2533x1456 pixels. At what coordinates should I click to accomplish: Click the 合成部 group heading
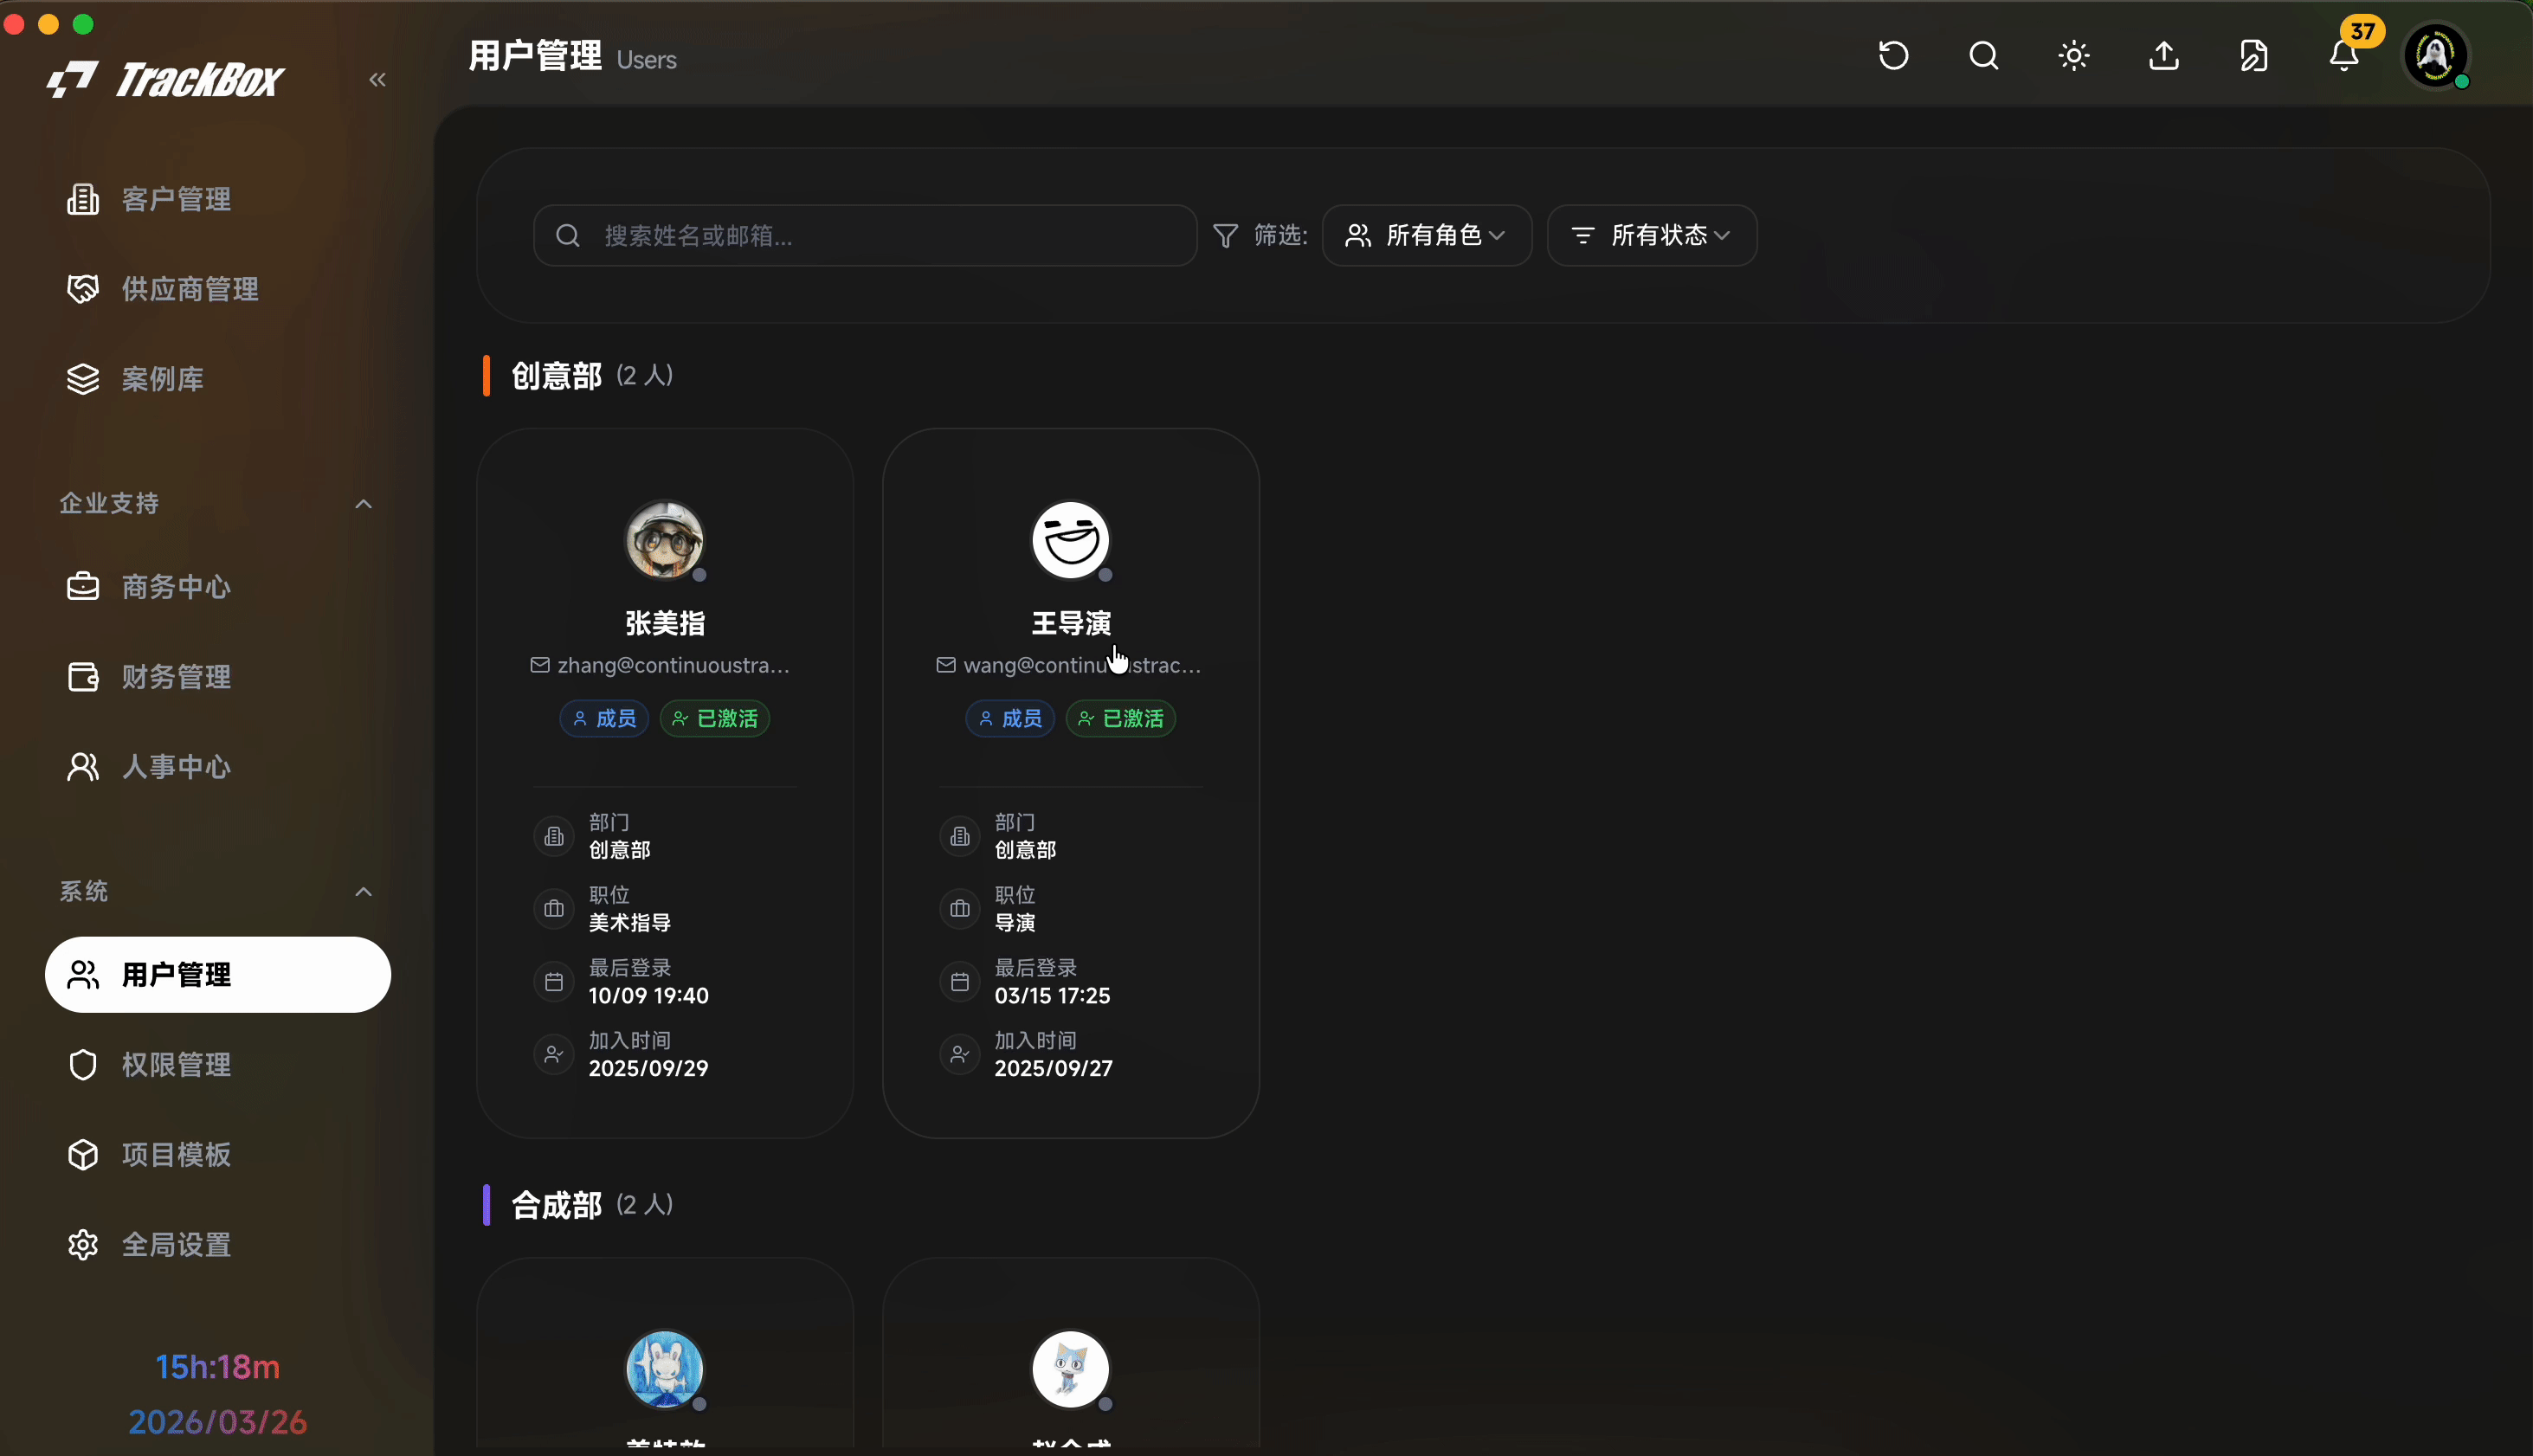pyautogui.click(x=557, y=1206)
